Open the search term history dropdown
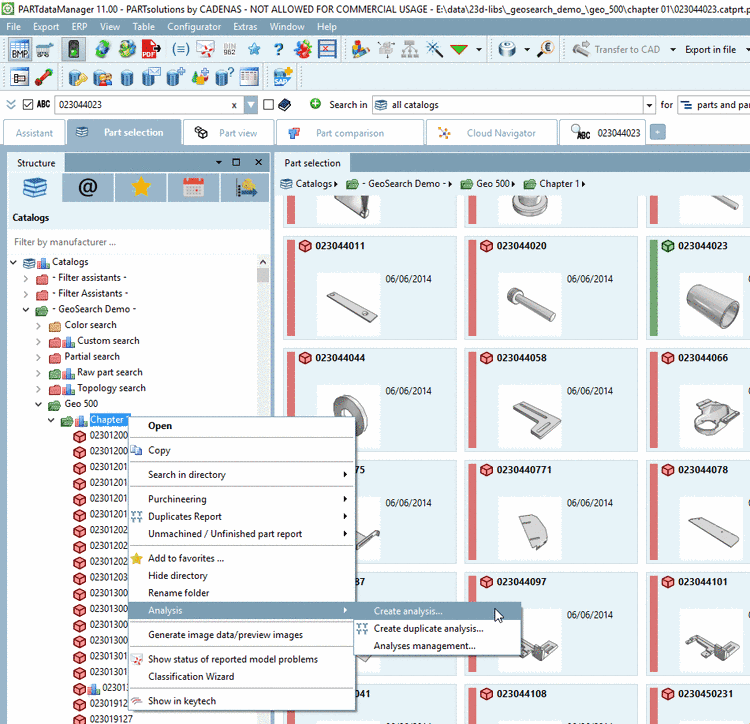The height and width of the screenshot is (724, 750). [251, 105]
